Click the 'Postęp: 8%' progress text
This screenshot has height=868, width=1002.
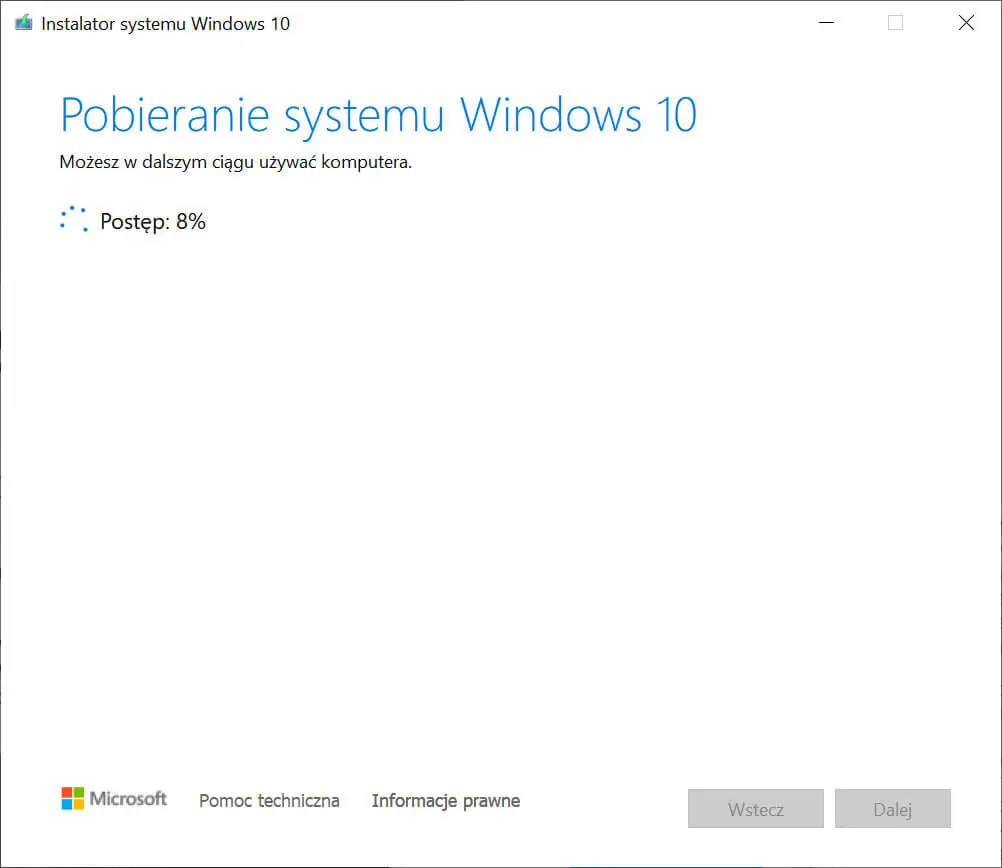153,222
